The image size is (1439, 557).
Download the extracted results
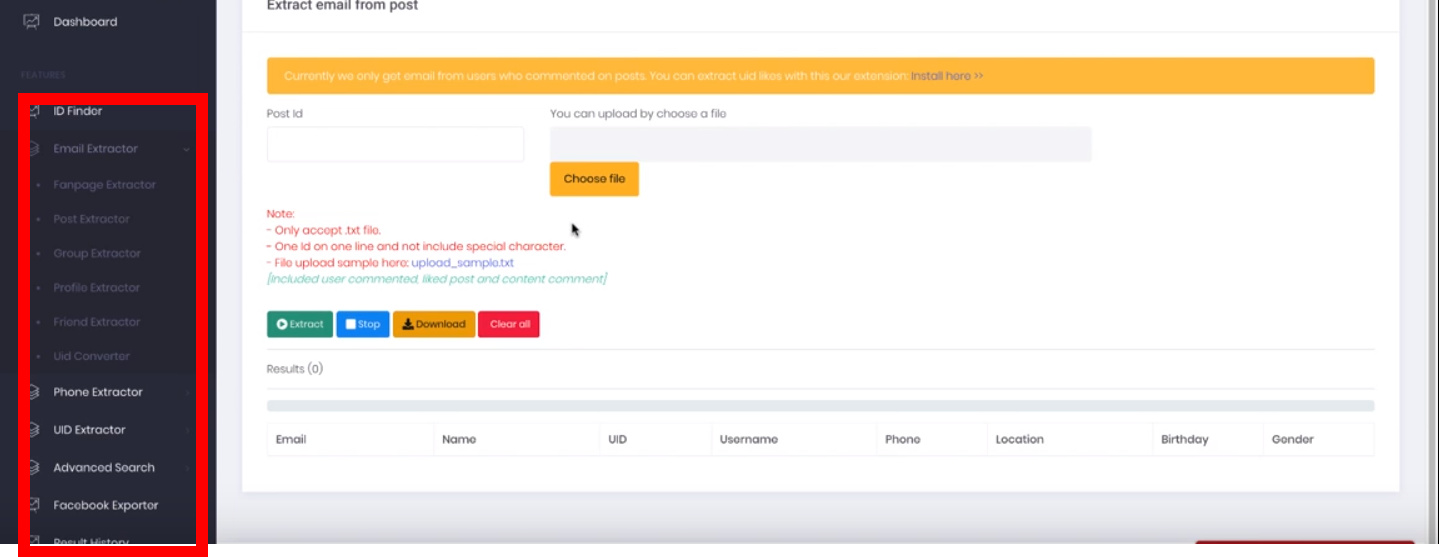[434, 324]
